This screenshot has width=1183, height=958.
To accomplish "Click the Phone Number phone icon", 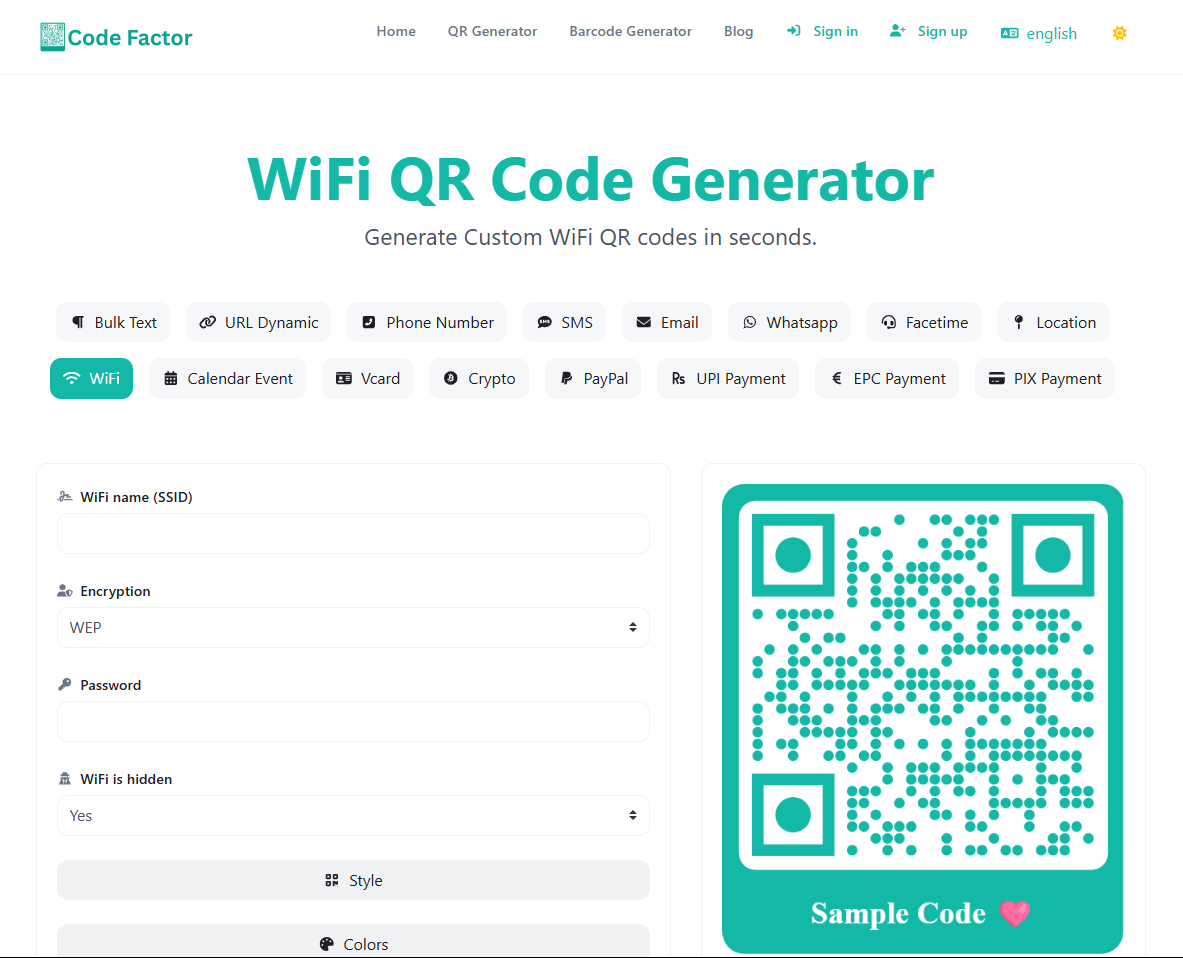I will [x=369, y=322].
